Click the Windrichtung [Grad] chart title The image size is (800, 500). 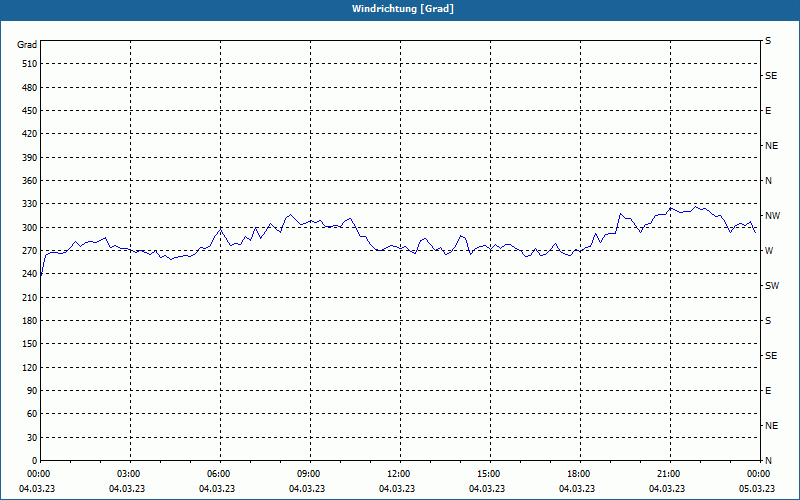(403, 9)
